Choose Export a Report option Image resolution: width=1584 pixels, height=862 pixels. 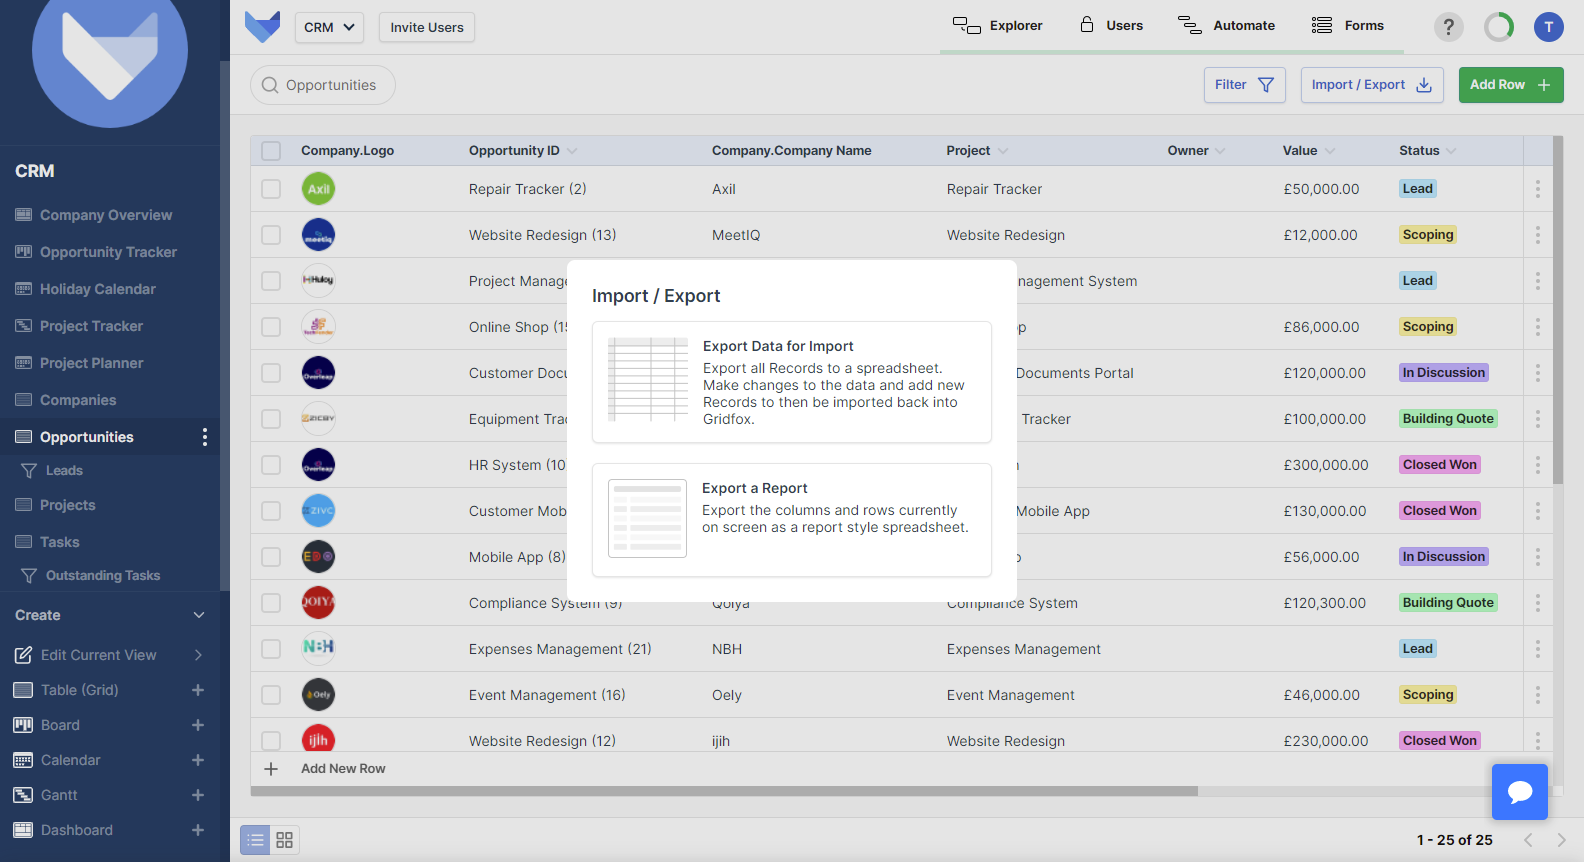pos(792,520)
